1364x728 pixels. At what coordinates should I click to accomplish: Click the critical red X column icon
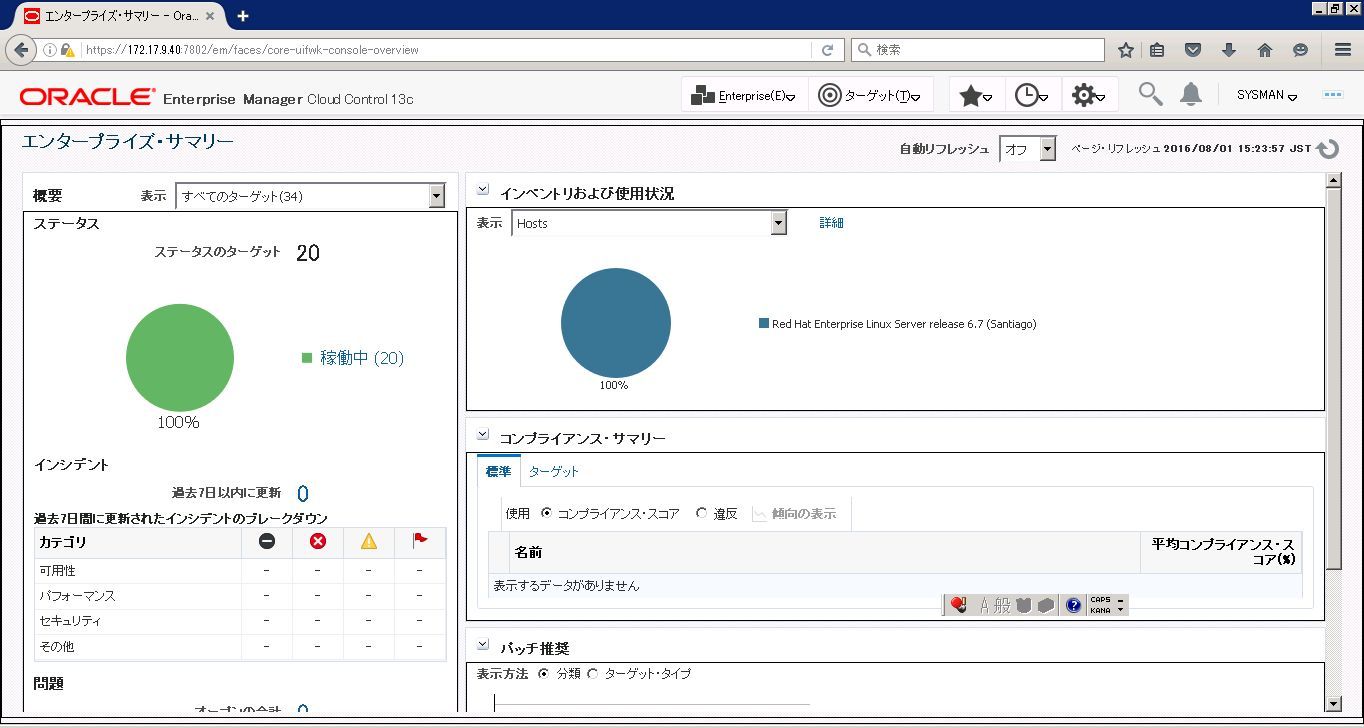point(318,541)
